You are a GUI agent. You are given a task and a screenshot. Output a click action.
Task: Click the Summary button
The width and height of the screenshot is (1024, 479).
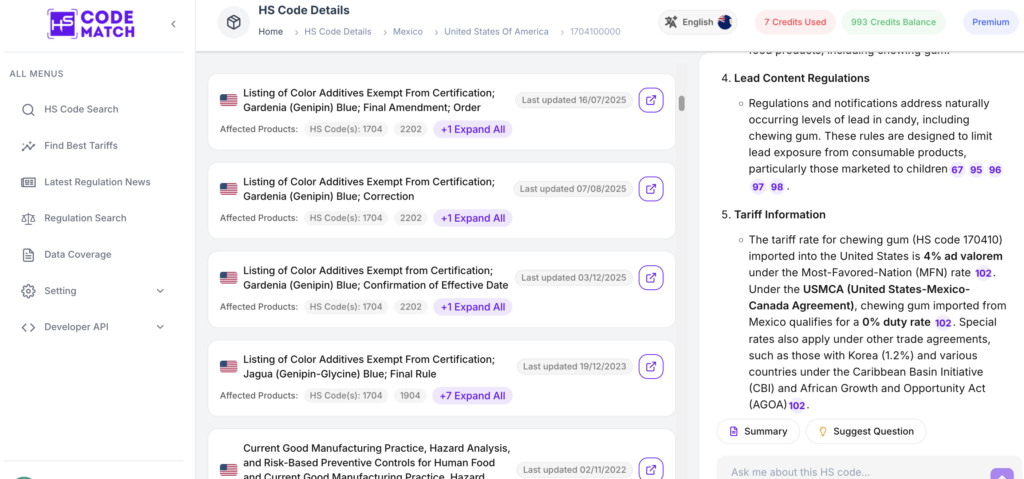(x=758, y=431)
